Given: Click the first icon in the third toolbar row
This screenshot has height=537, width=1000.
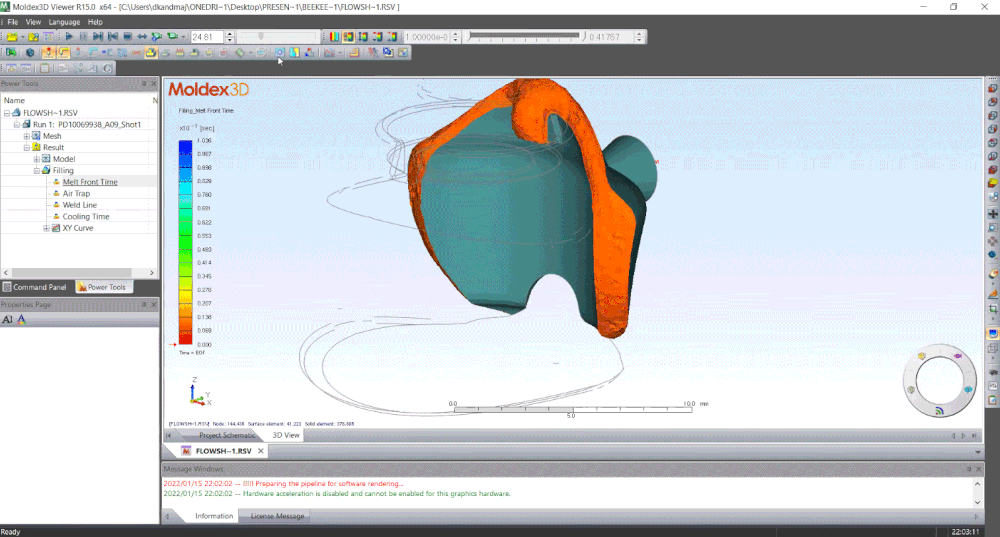Looking at the screenshot, I should (11, 68).
